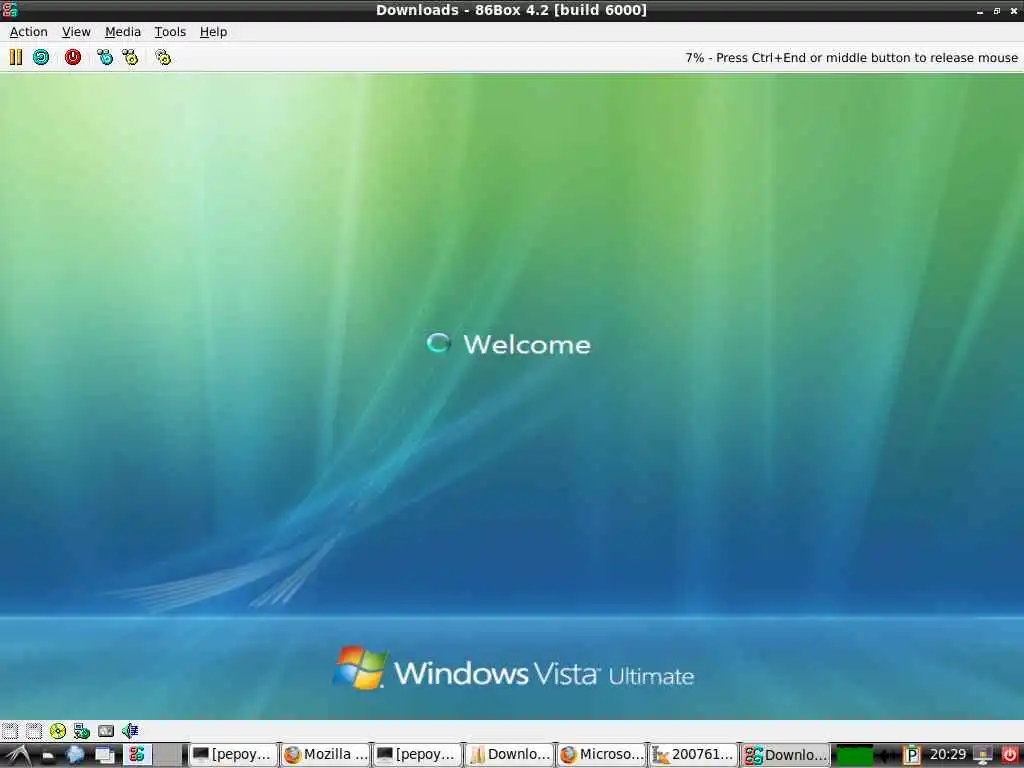Click the hard disk status bar icon

pyautogui.click(x=106, y=731)
